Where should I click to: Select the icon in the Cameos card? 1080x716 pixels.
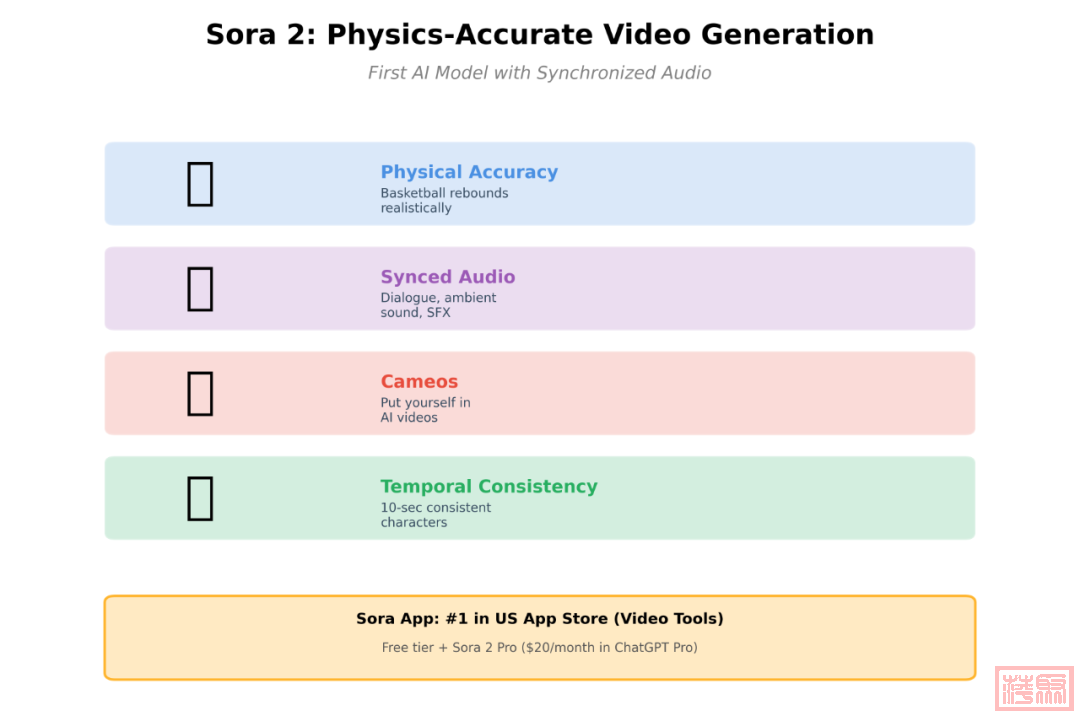[x=200, y=393]
